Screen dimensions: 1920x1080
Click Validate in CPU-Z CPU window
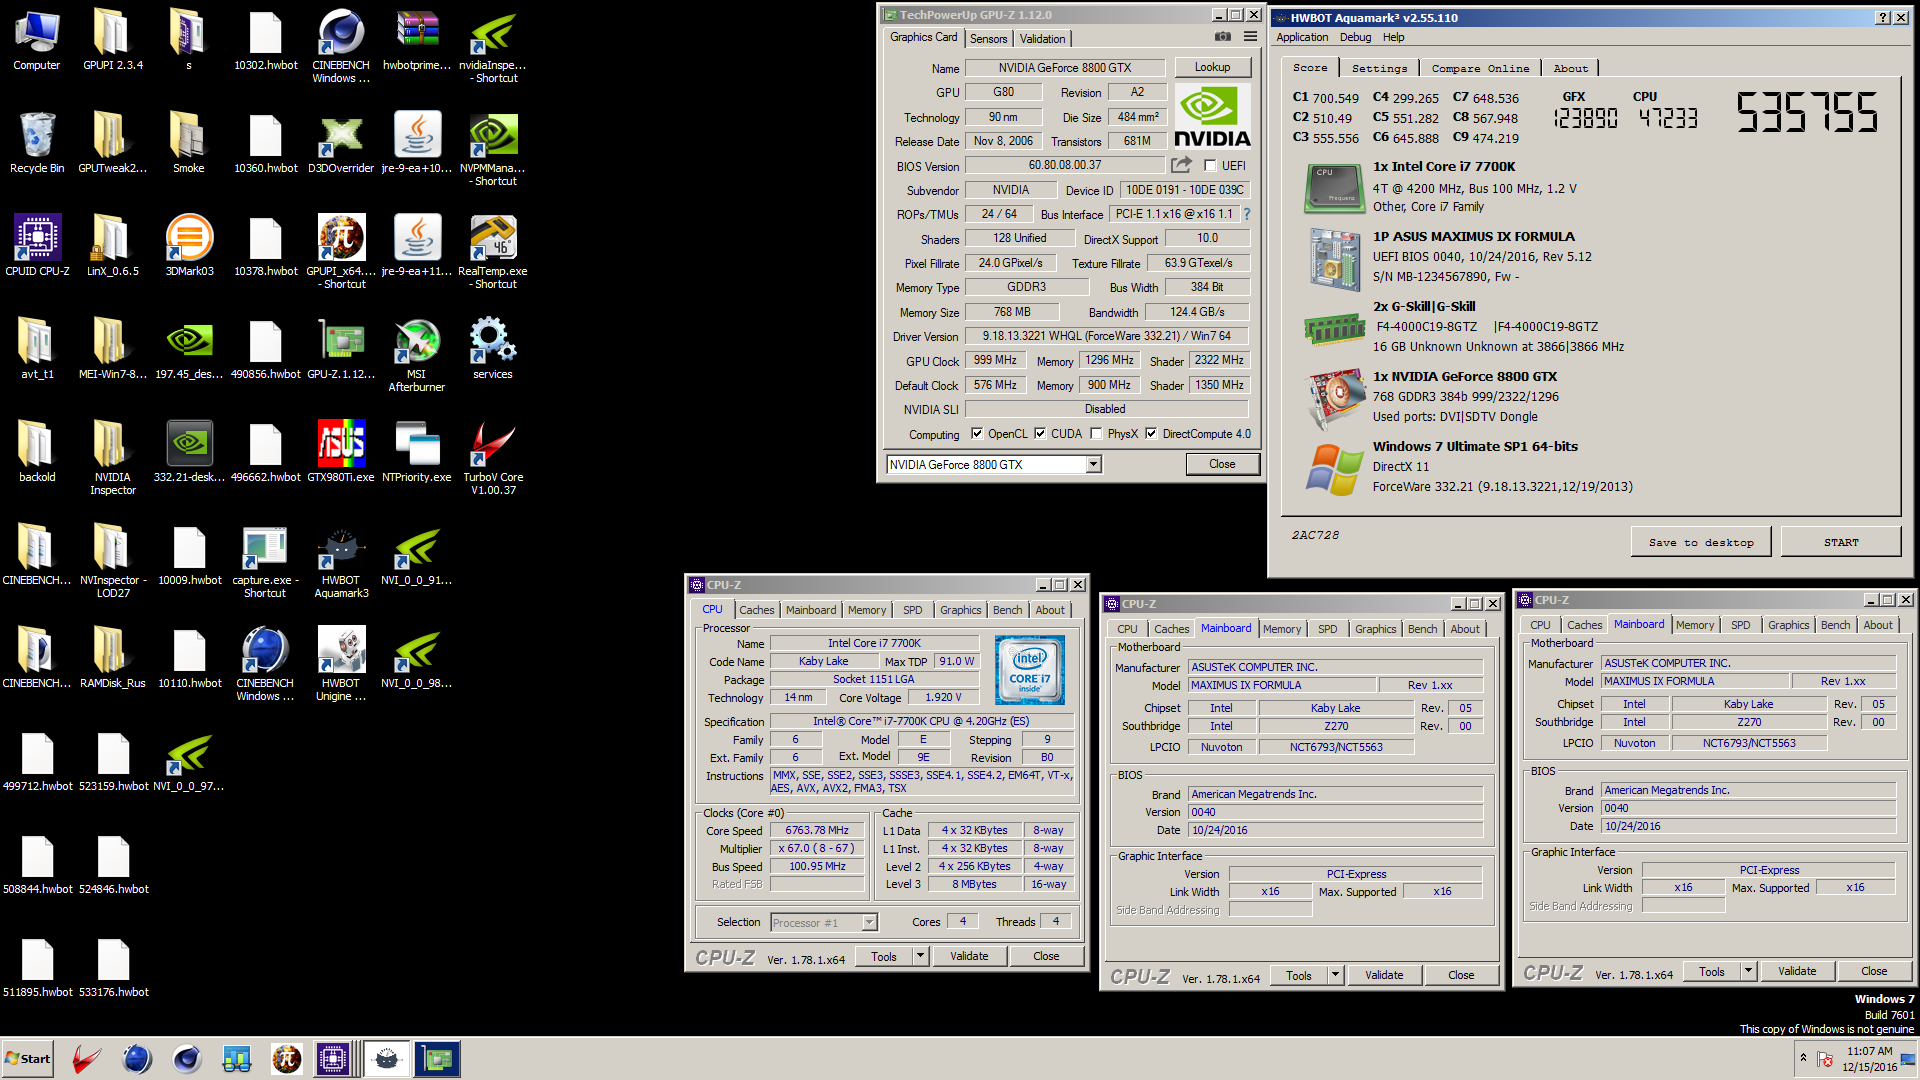tap(968, 956)
